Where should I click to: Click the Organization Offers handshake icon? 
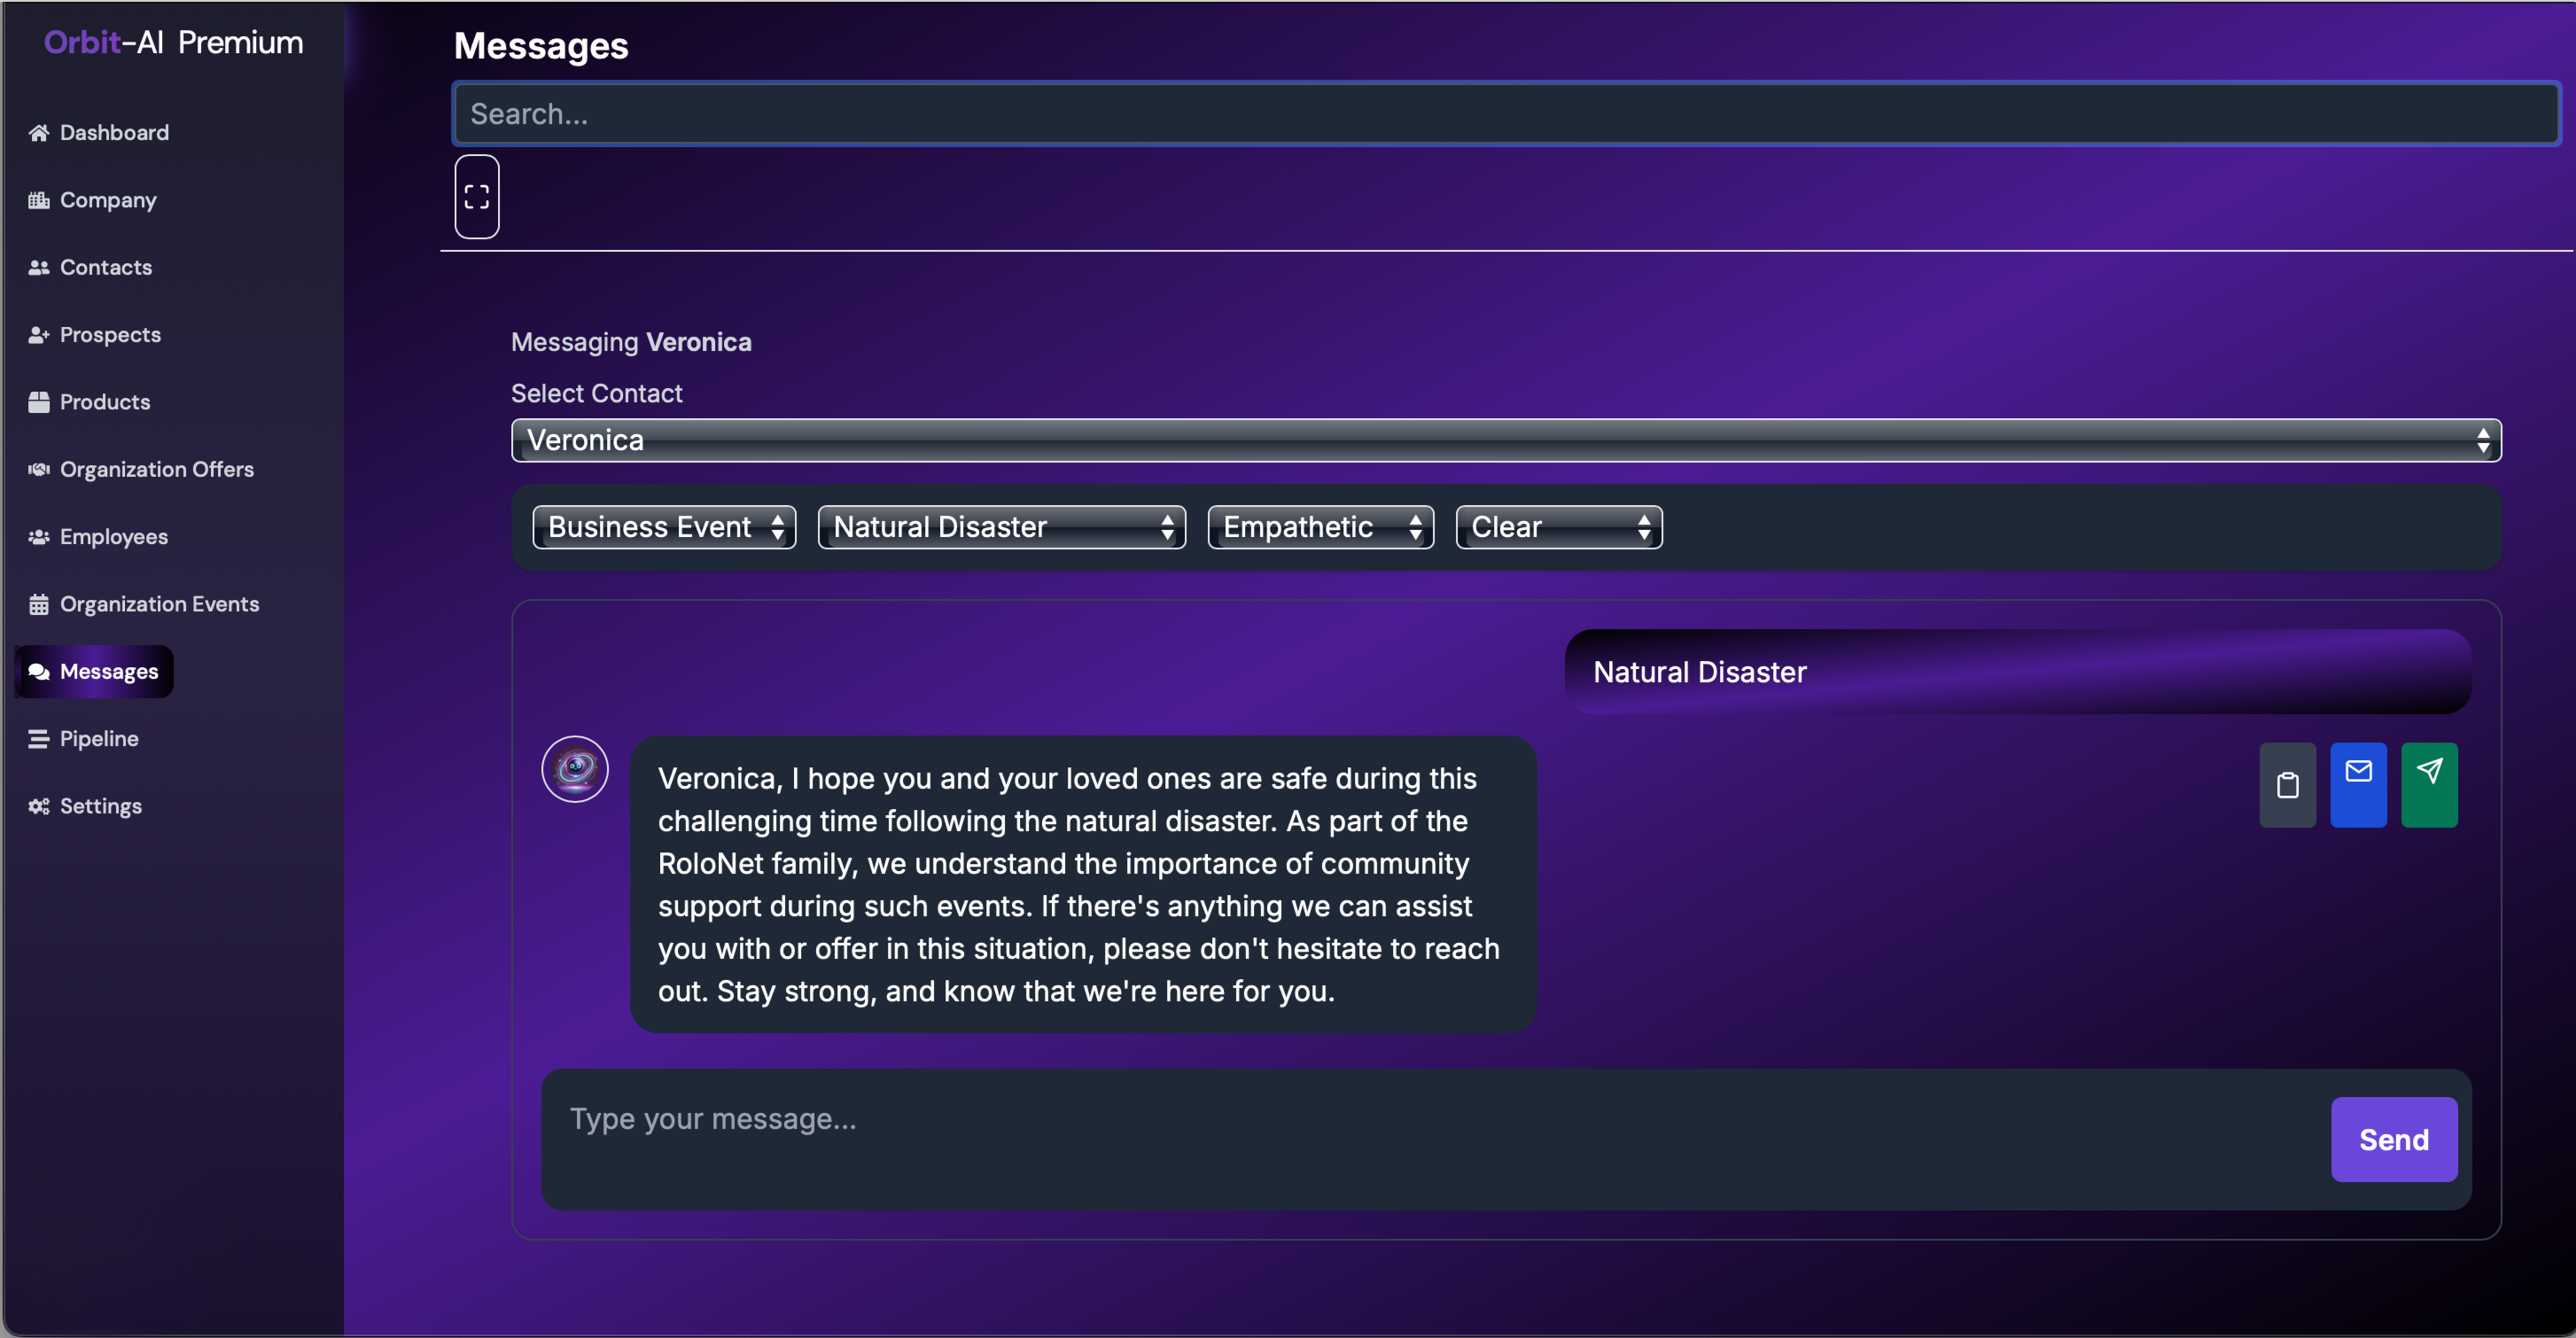pyautogui.click(x=39, y=469)
